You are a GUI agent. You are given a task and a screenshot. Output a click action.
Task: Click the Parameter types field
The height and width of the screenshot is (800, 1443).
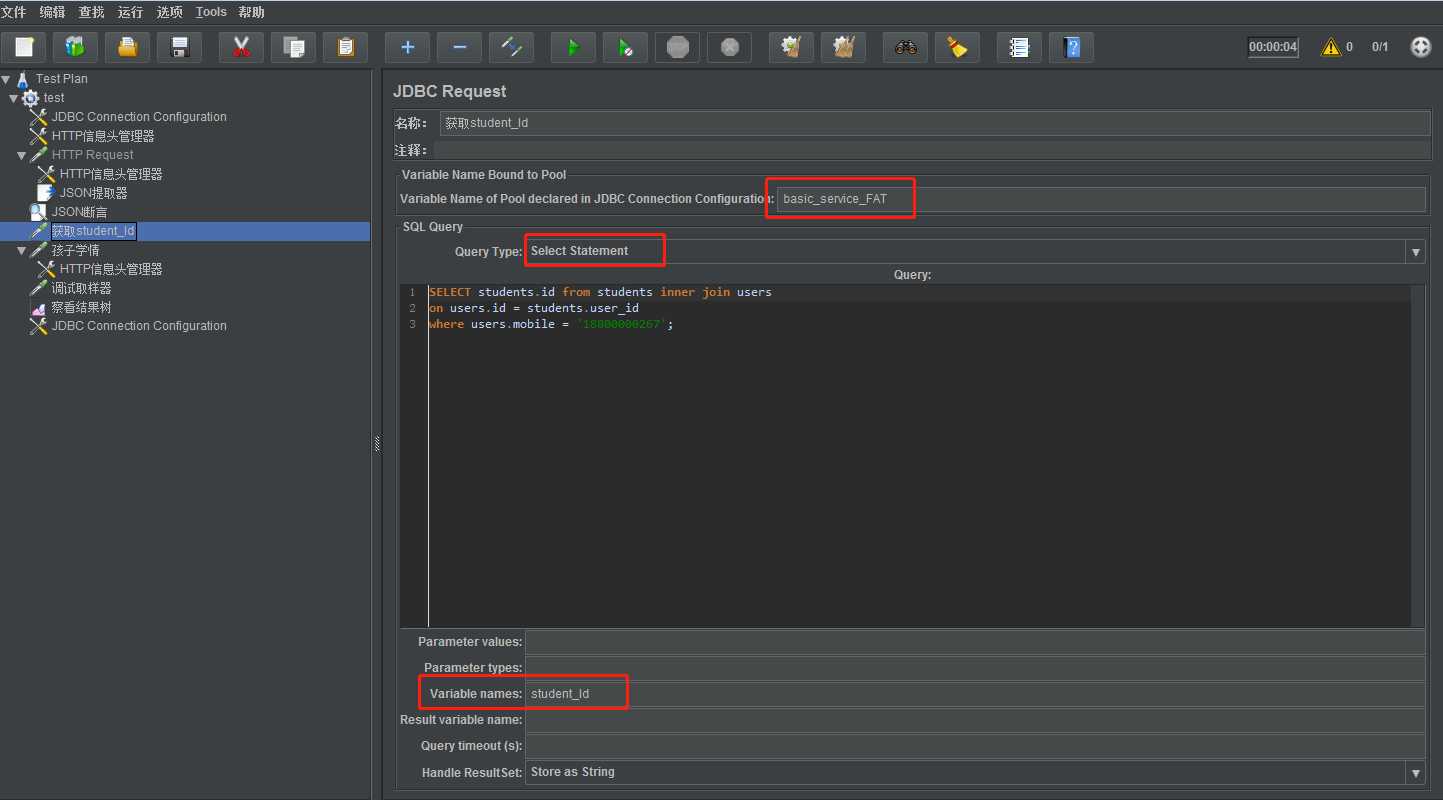(975, 668)
